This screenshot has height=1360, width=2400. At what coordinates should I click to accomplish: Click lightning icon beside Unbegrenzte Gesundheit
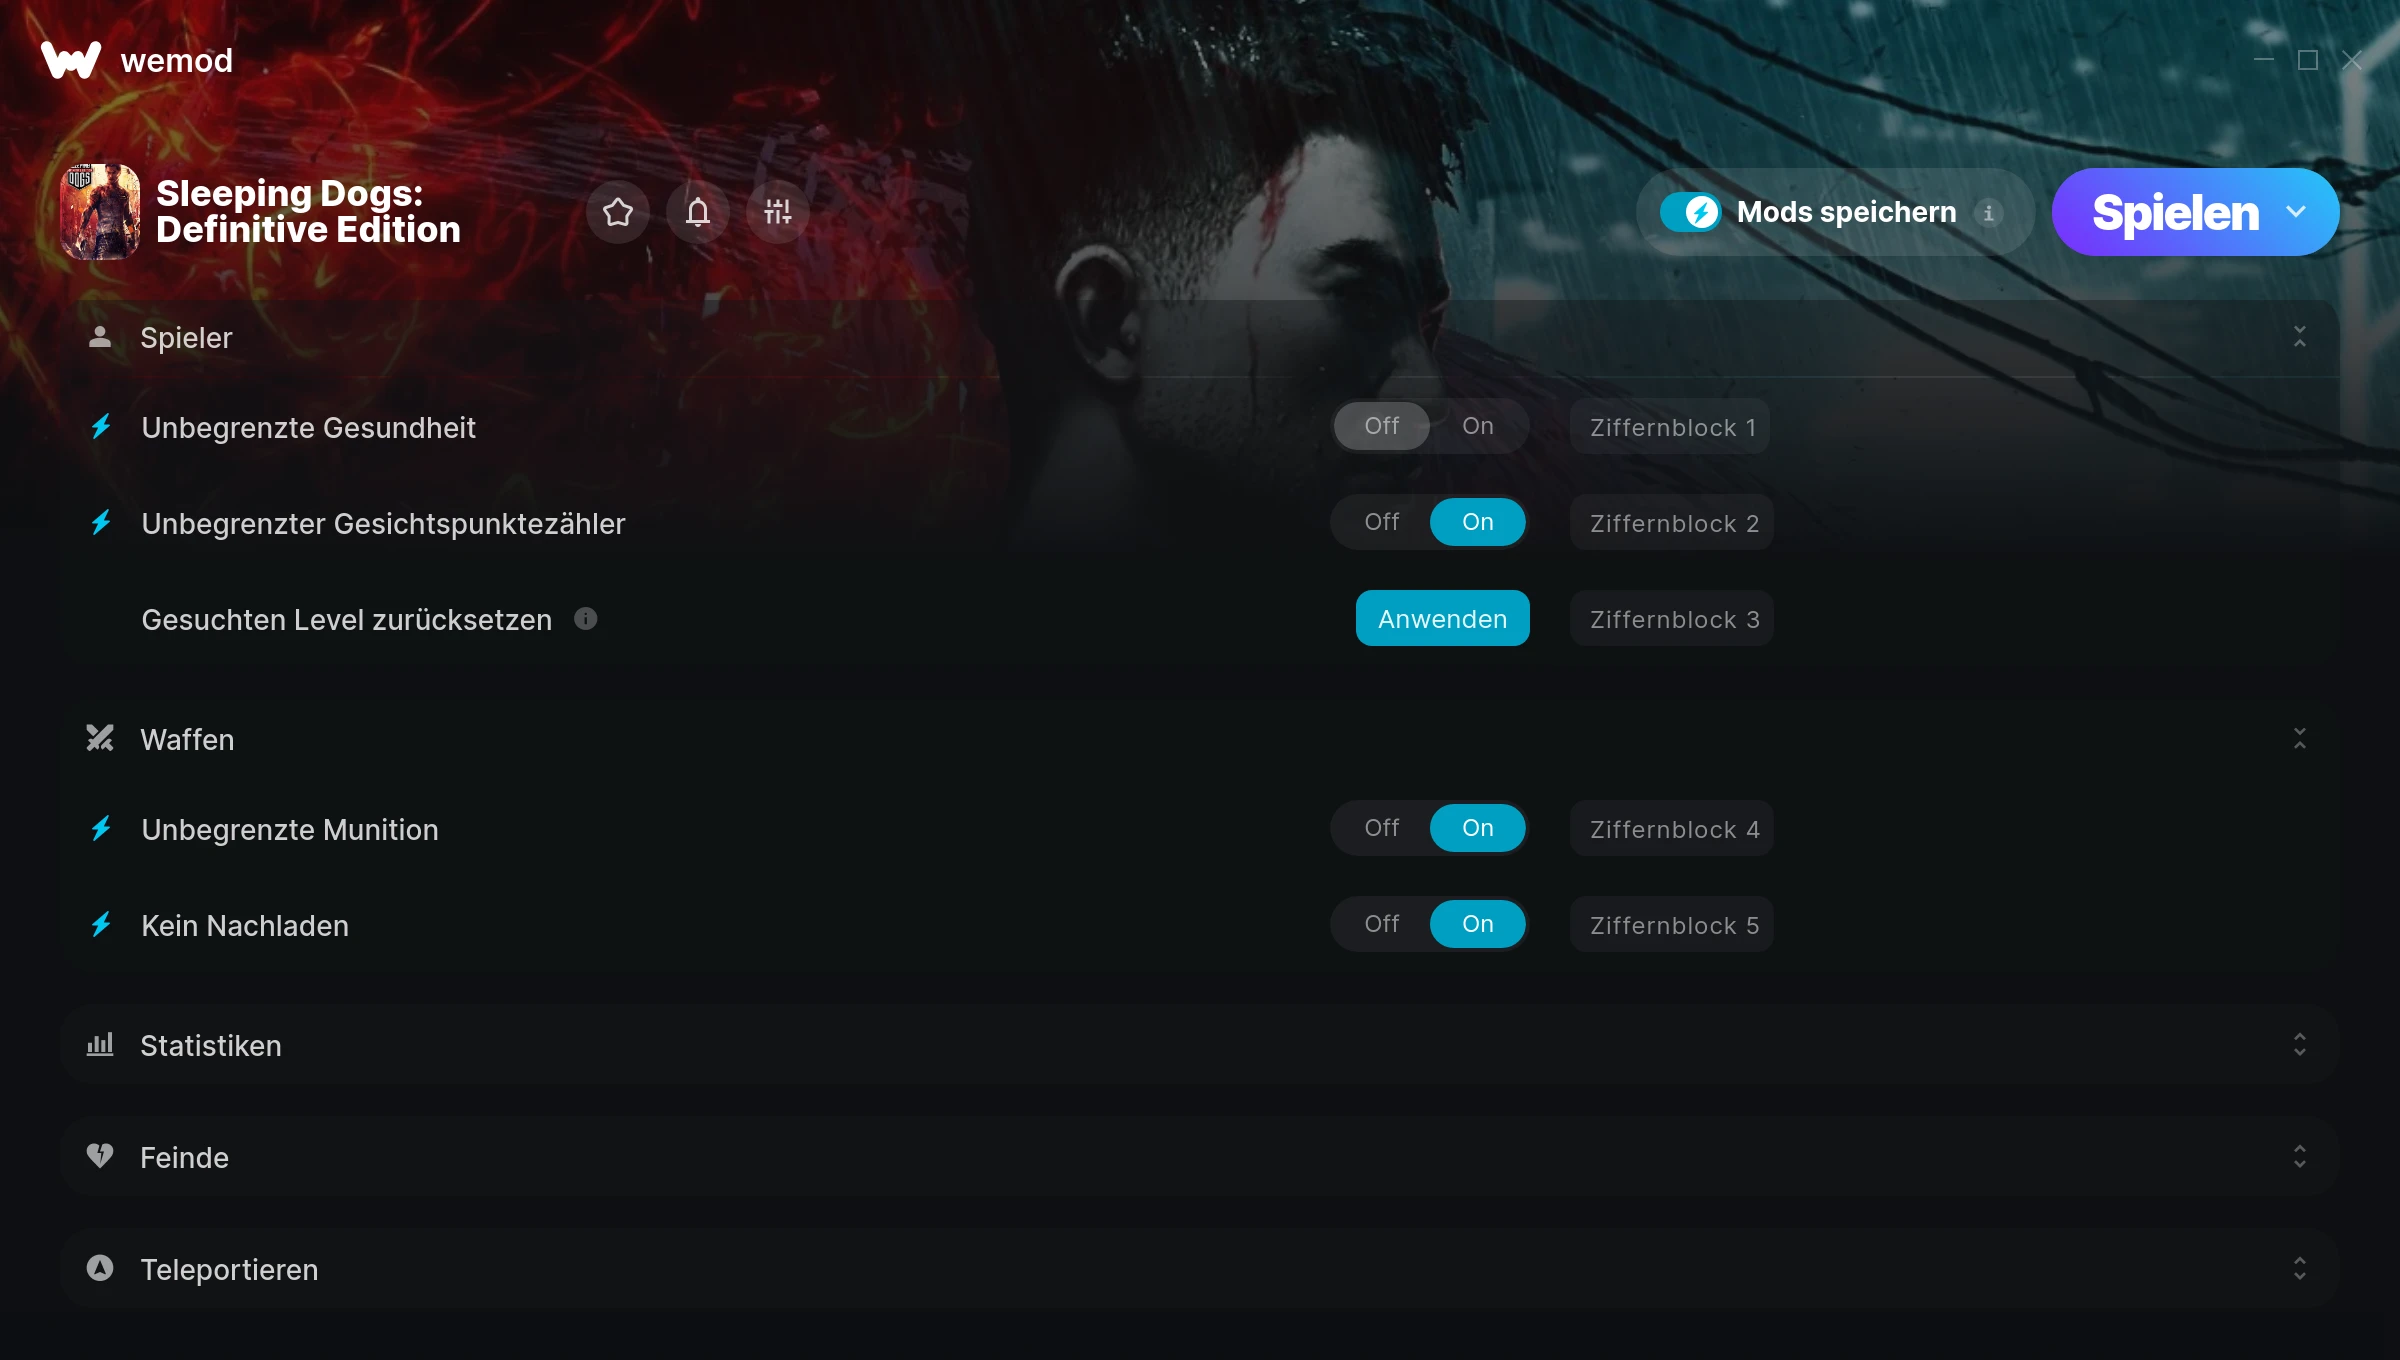101,427
